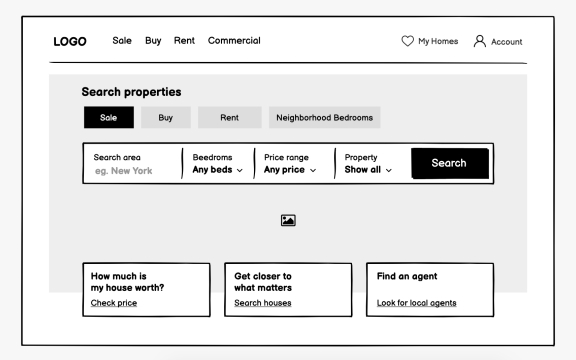The image size is (576, 360).
Task: Select the Rent search tab
Action: [230, 118]
